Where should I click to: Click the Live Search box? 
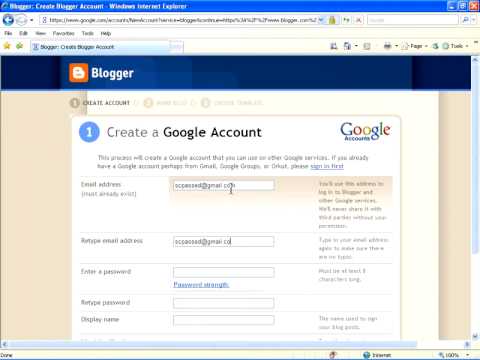(413, 20)
